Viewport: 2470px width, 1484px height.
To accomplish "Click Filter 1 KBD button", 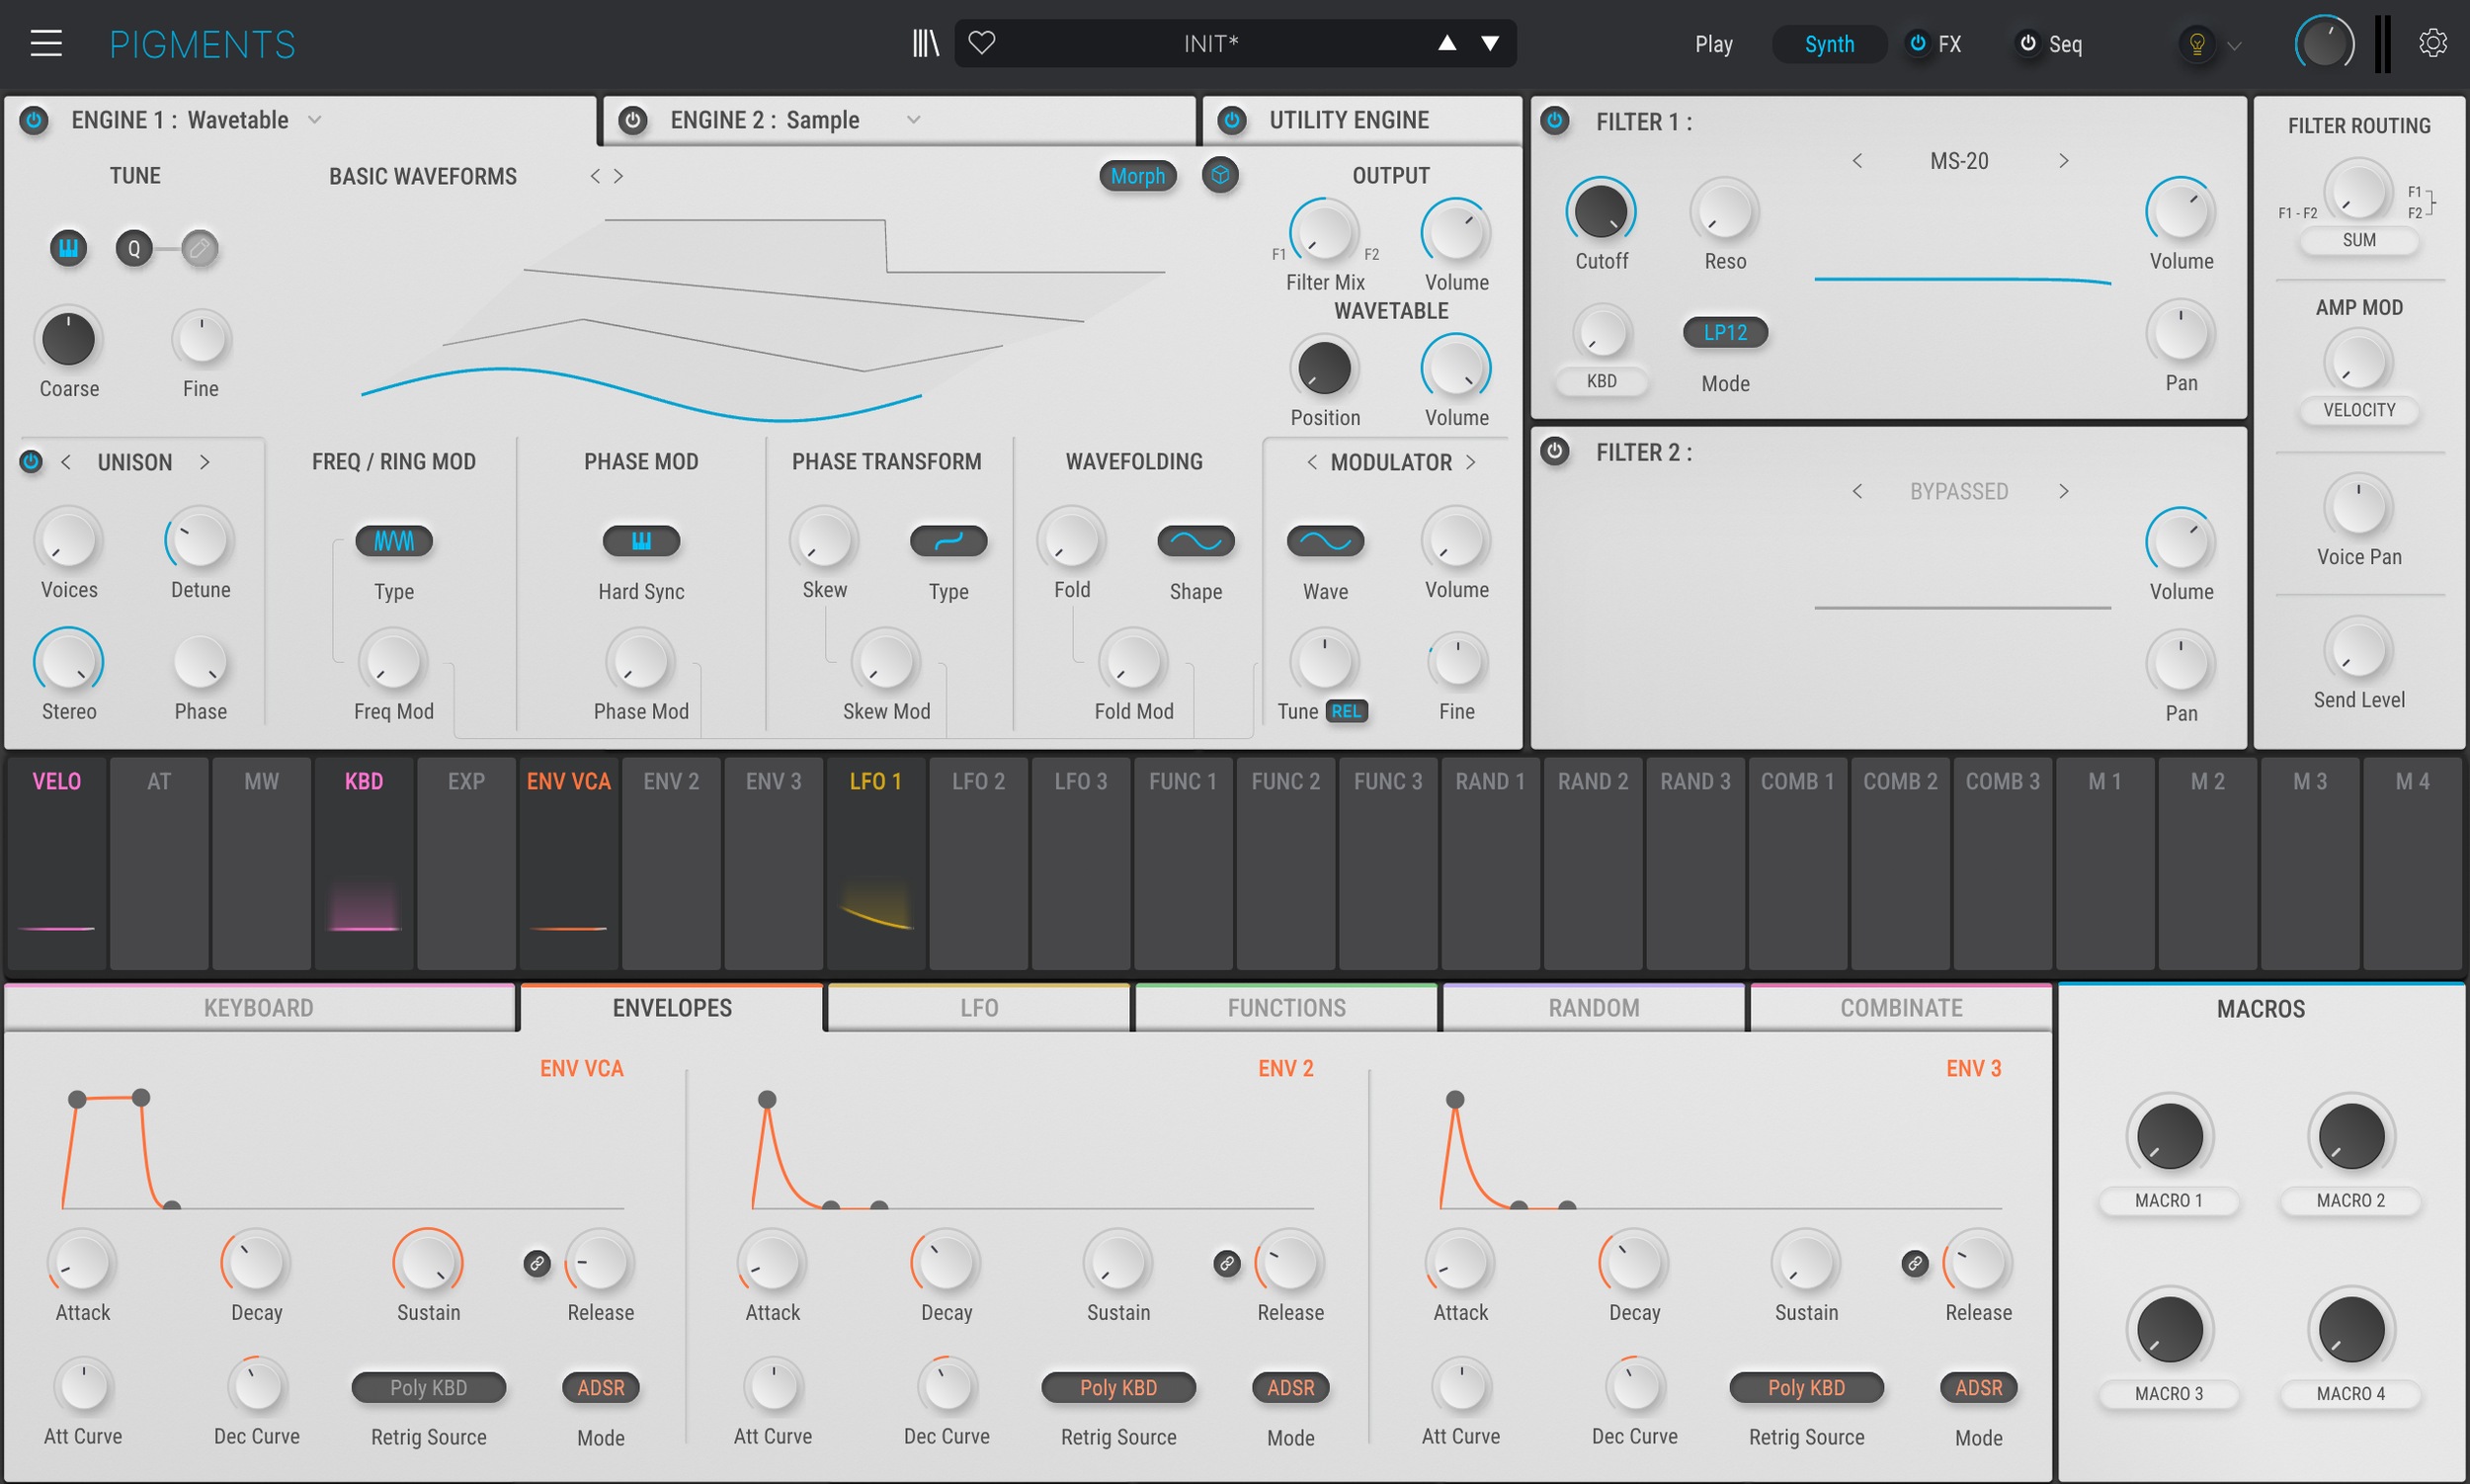I will click(x=1601, y=381).
